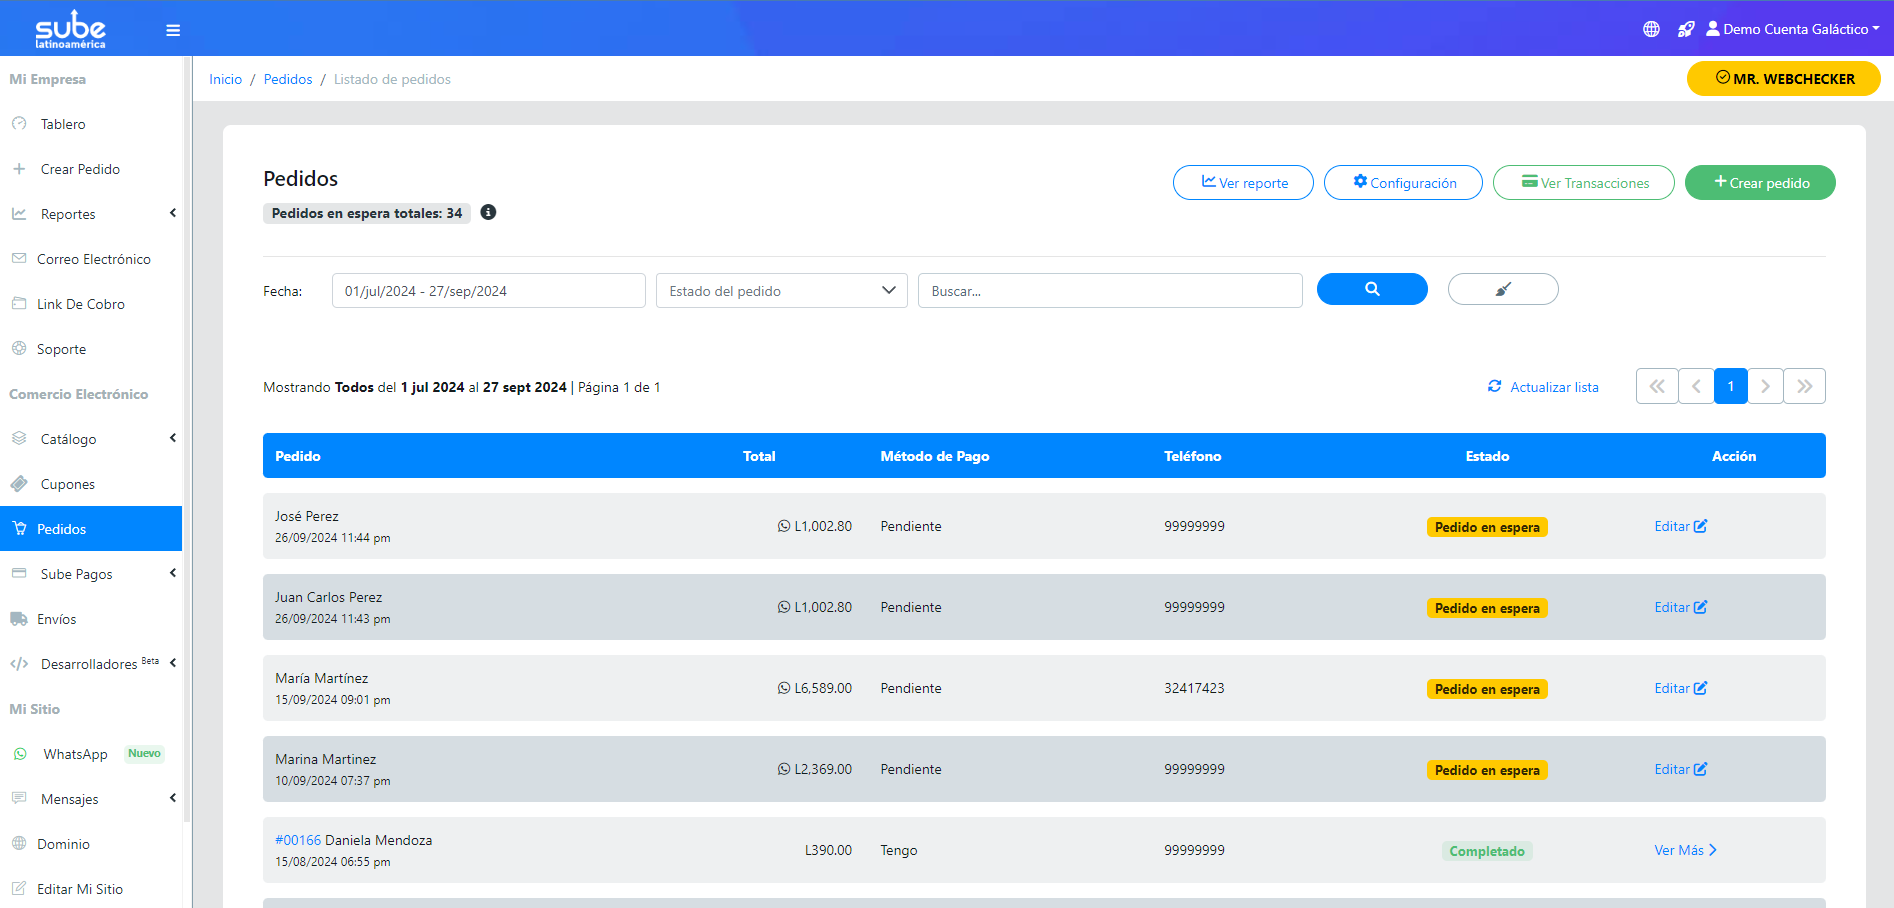Open Correo Electrónico in sidebar
Viewport: 1894px width, 908px height.
[x=91, y=259]
